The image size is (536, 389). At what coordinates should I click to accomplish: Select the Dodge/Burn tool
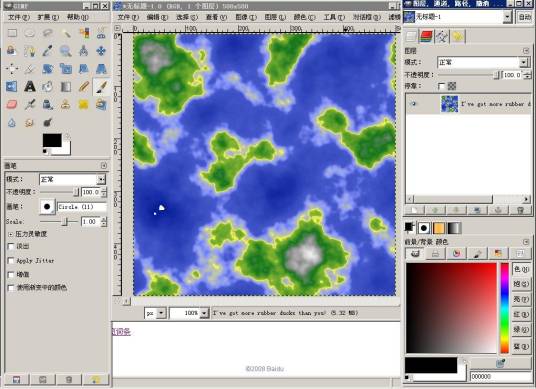coord(48,122)
